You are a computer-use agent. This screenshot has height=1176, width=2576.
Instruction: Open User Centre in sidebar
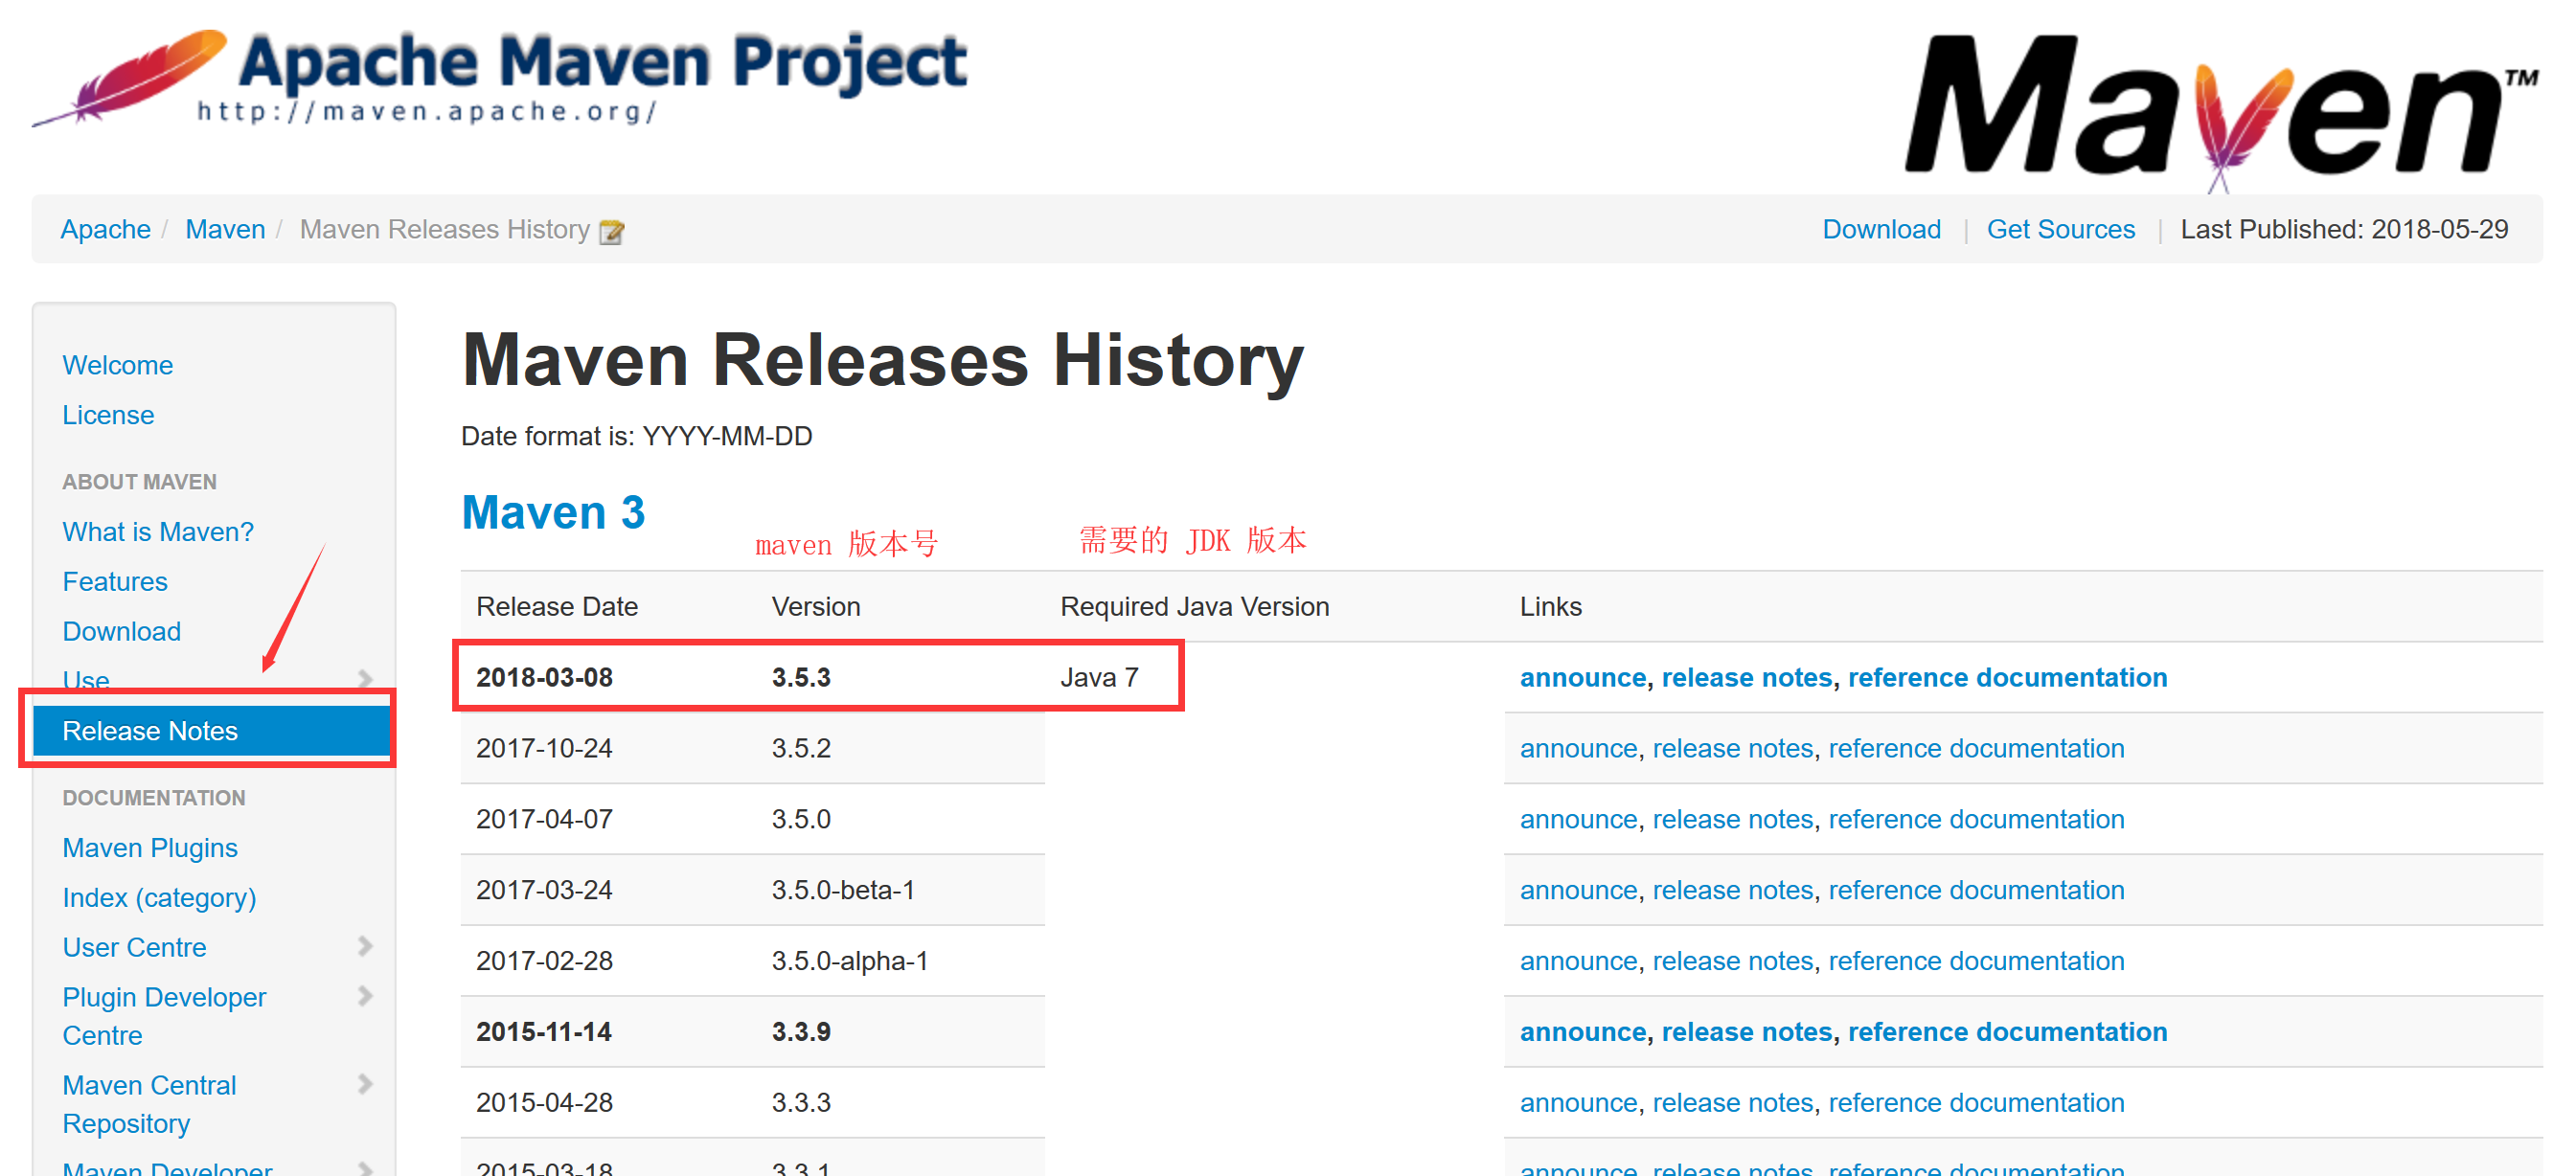click(134, 947)
